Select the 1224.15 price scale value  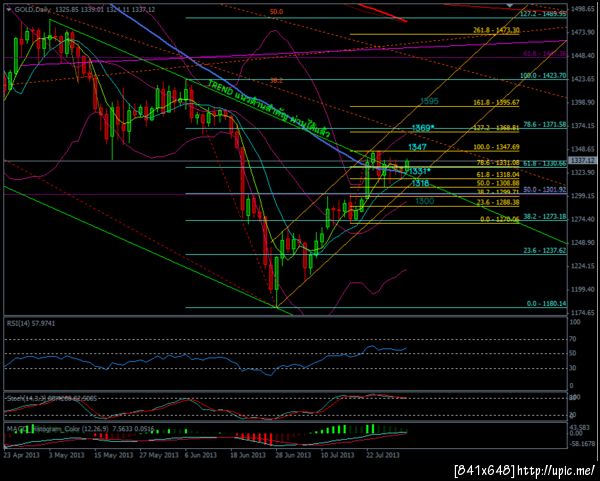click(x=583, y=266)
